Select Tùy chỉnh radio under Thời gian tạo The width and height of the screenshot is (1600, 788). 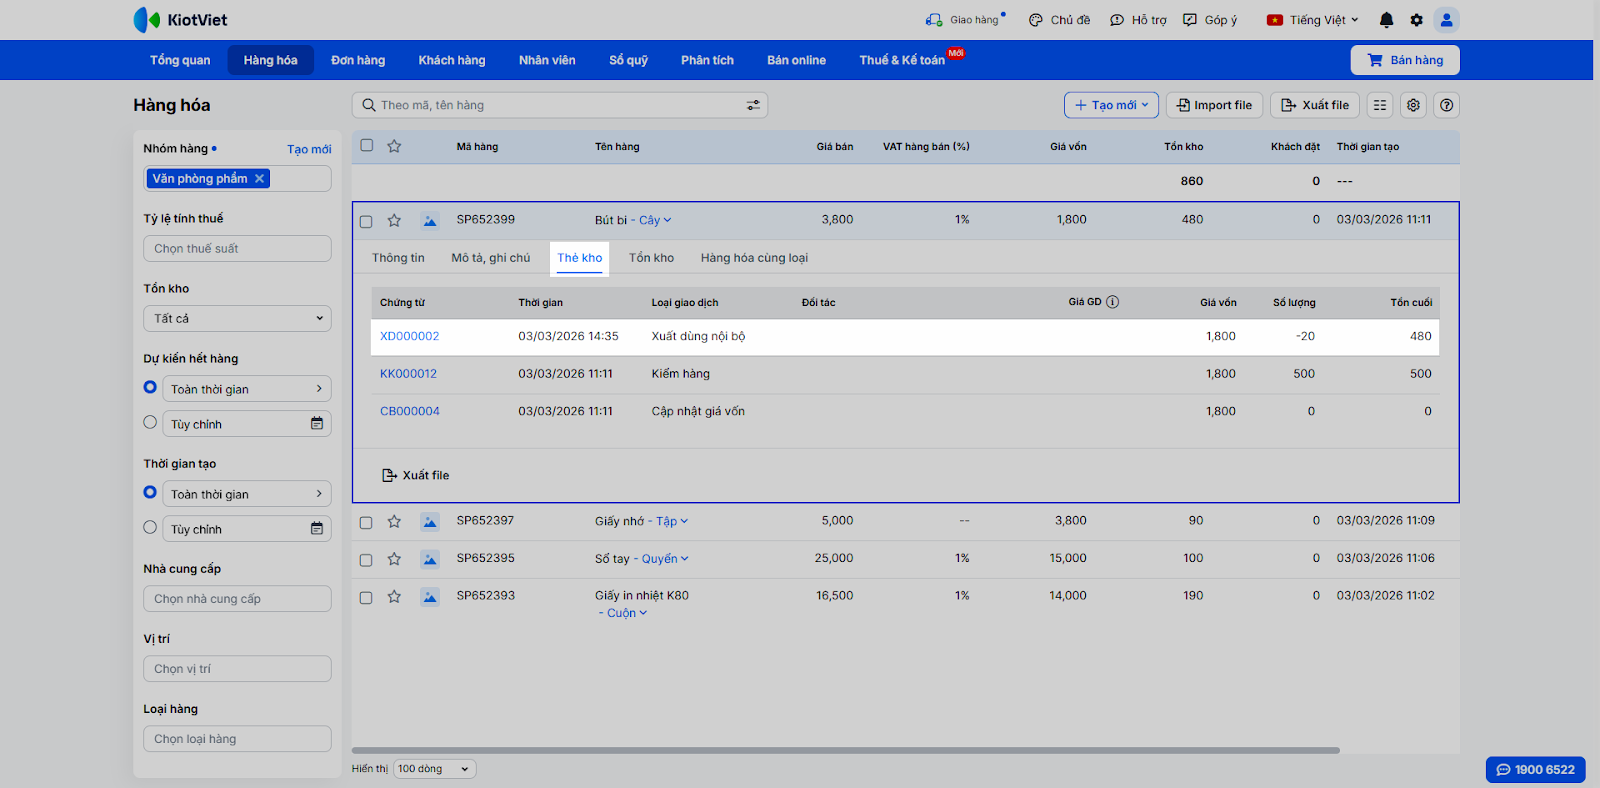pyautogui.click(x=150, y=528)
